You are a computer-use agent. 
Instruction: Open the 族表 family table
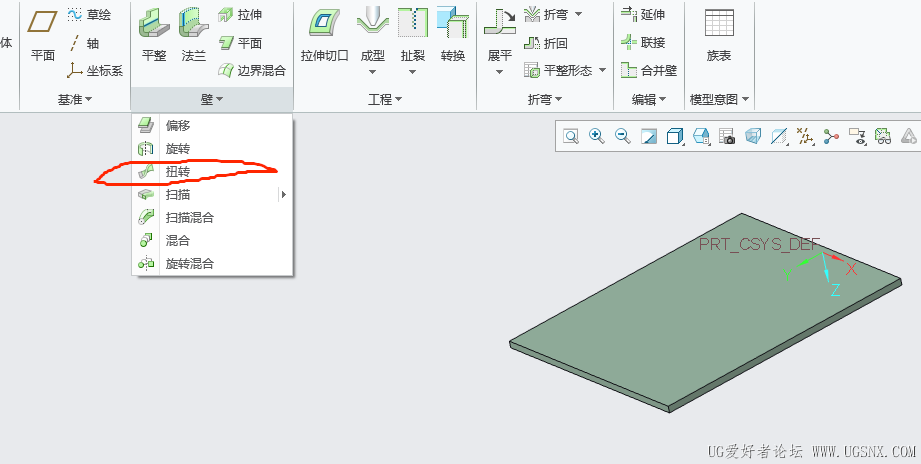pos(719,35)
